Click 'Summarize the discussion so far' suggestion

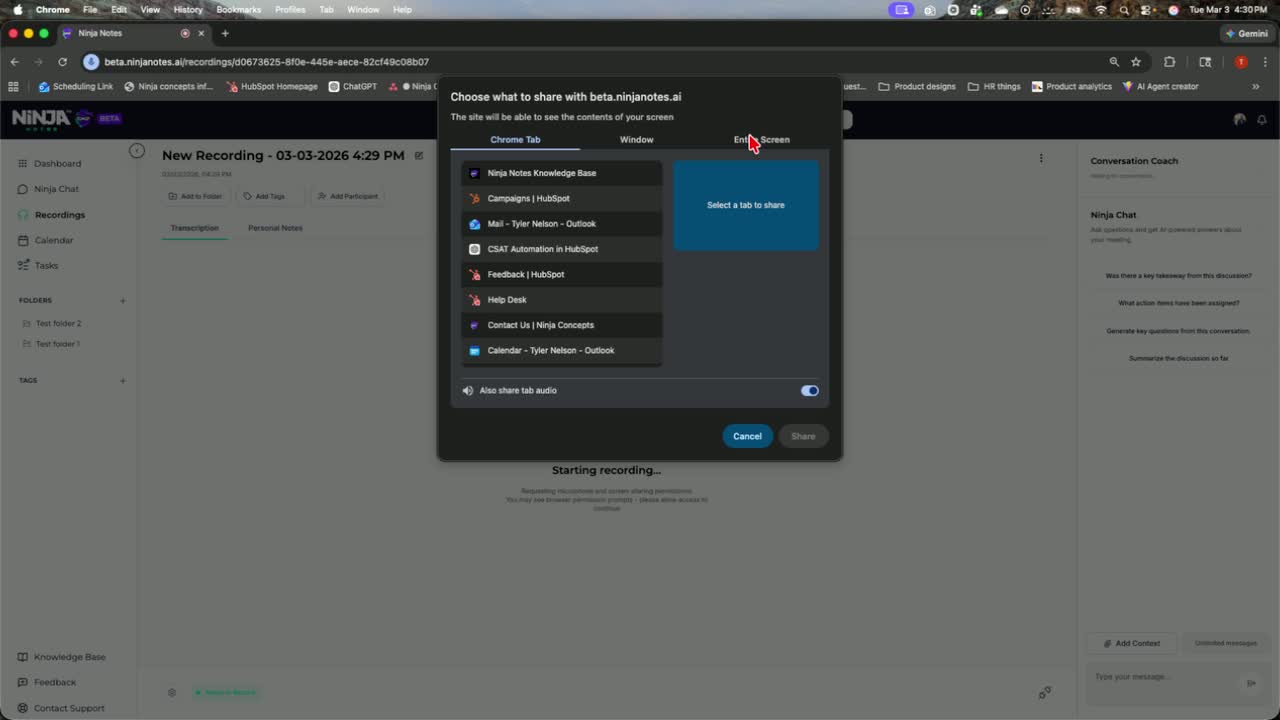1178,358
